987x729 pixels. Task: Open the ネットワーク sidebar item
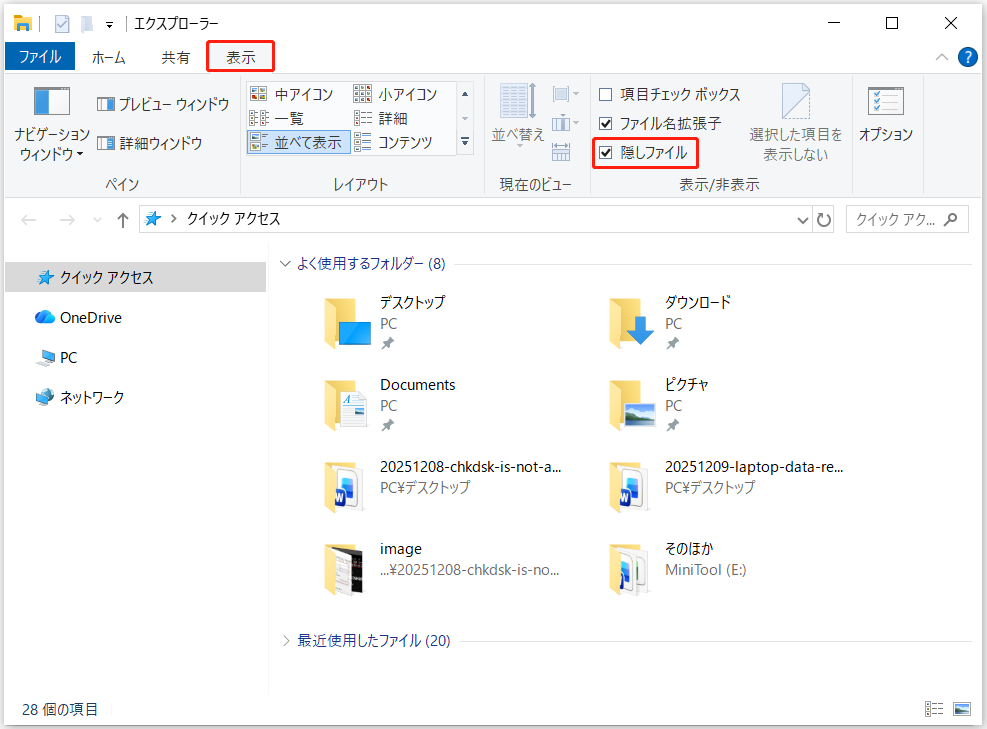coord(88,396)
